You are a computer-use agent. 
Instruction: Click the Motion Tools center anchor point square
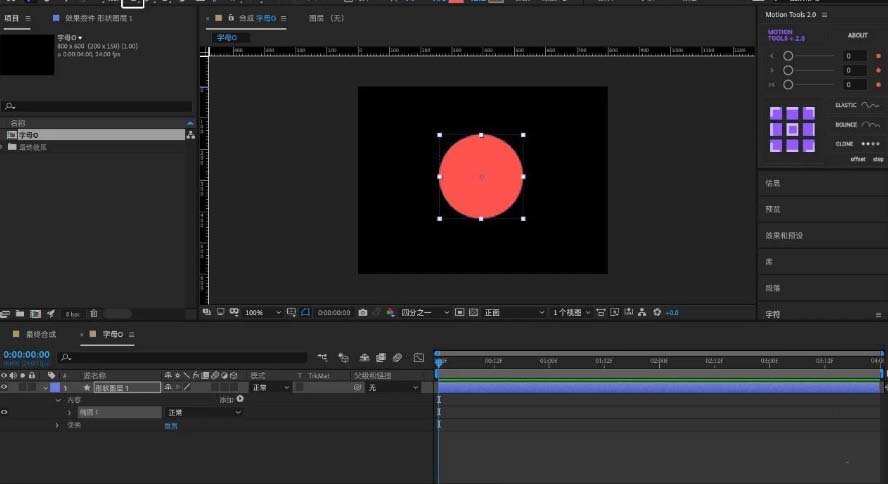point(792,130)
